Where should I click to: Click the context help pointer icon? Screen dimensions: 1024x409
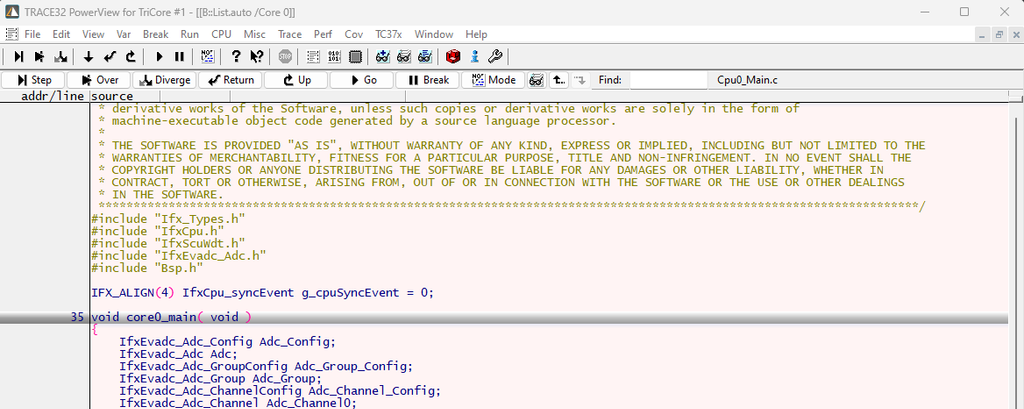pyautogui.click(x=257, y=57)
